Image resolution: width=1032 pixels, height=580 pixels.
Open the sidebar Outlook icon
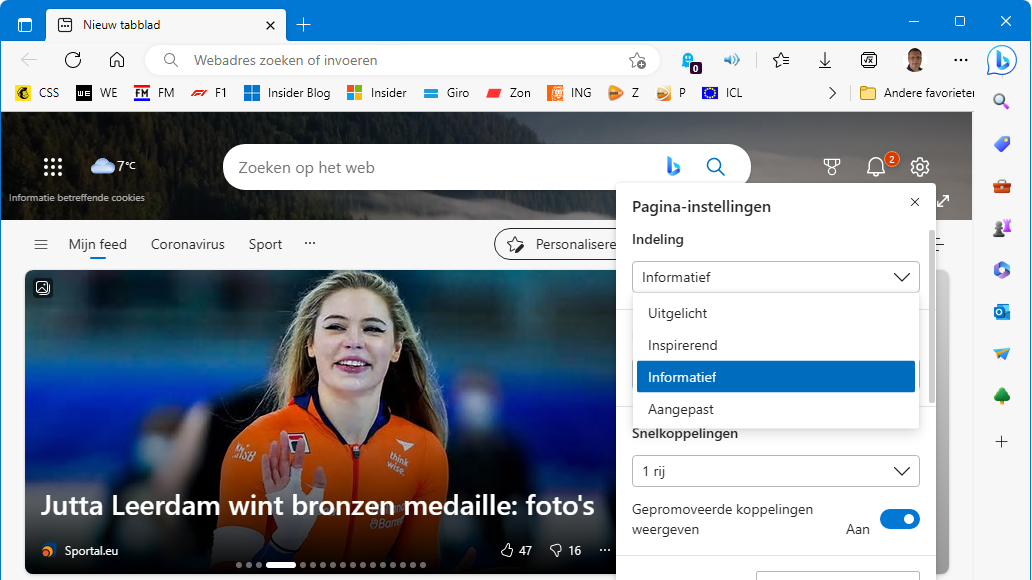click(1001, 311)
